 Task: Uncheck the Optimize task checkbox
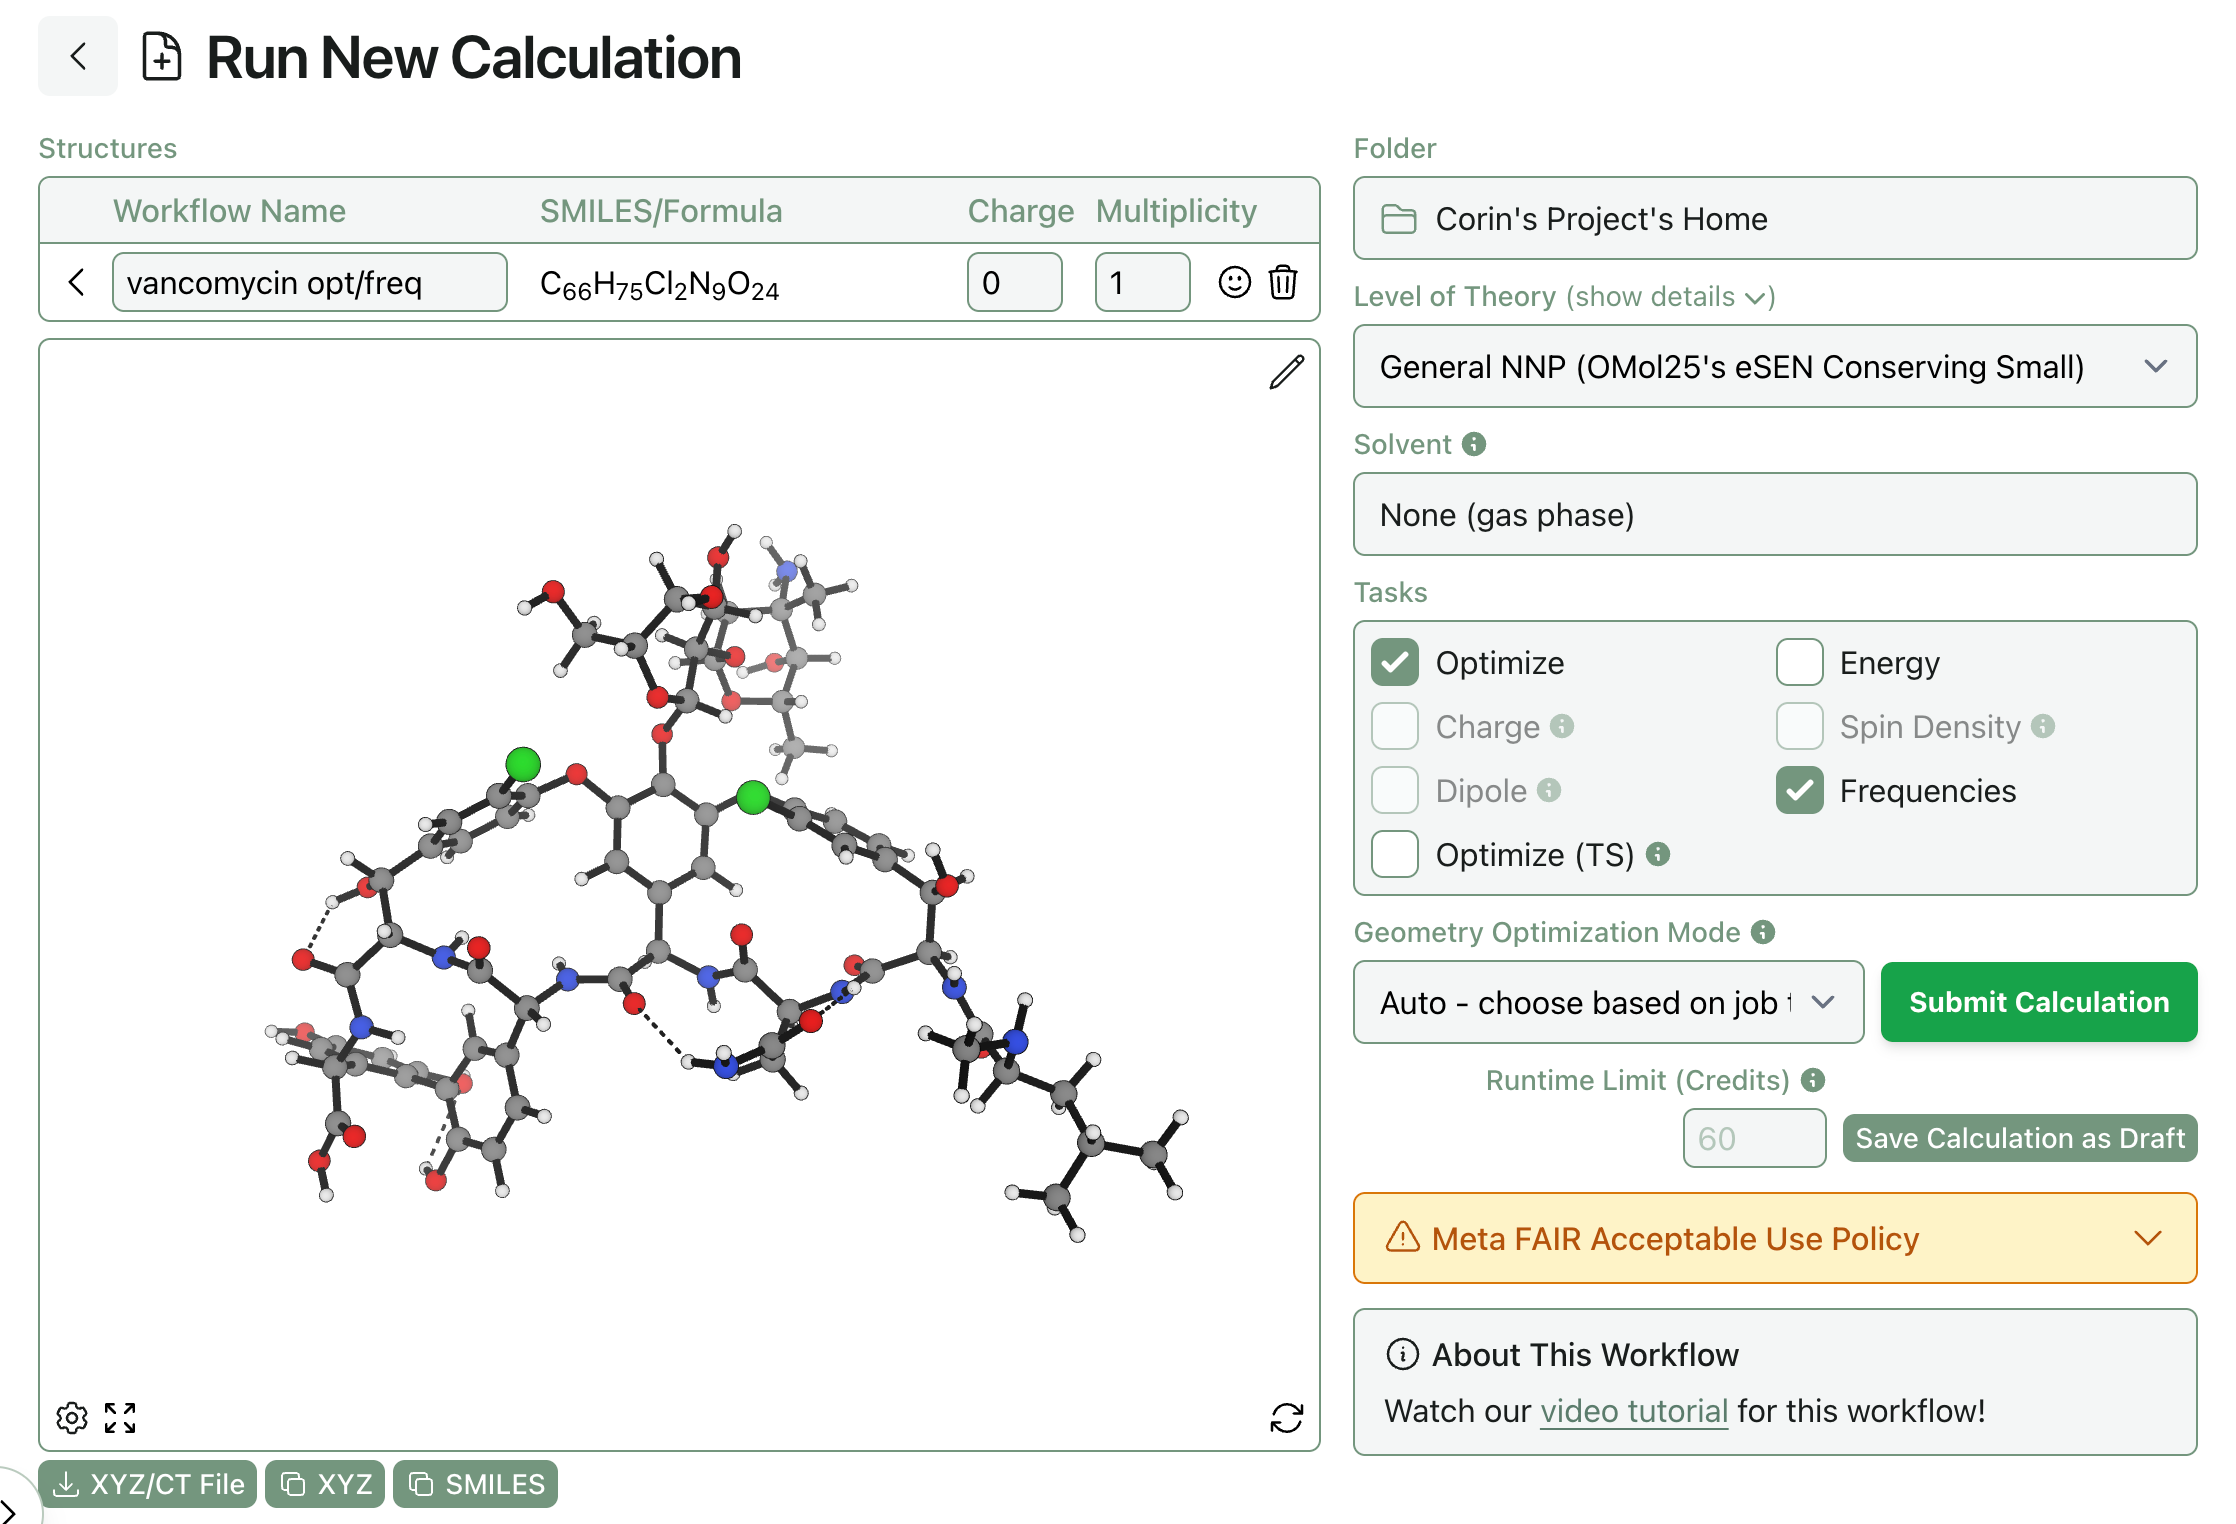click(x=1395, y=663)
